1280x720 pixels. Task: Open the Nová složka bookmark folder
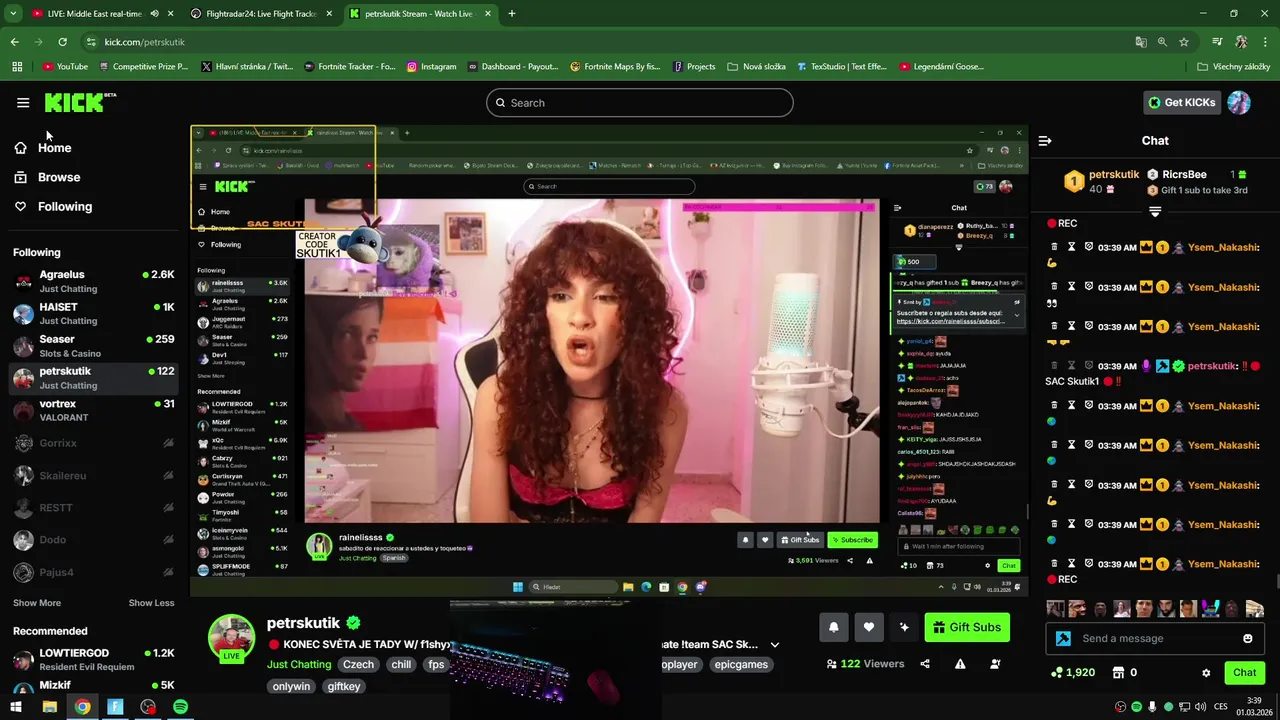756,67
